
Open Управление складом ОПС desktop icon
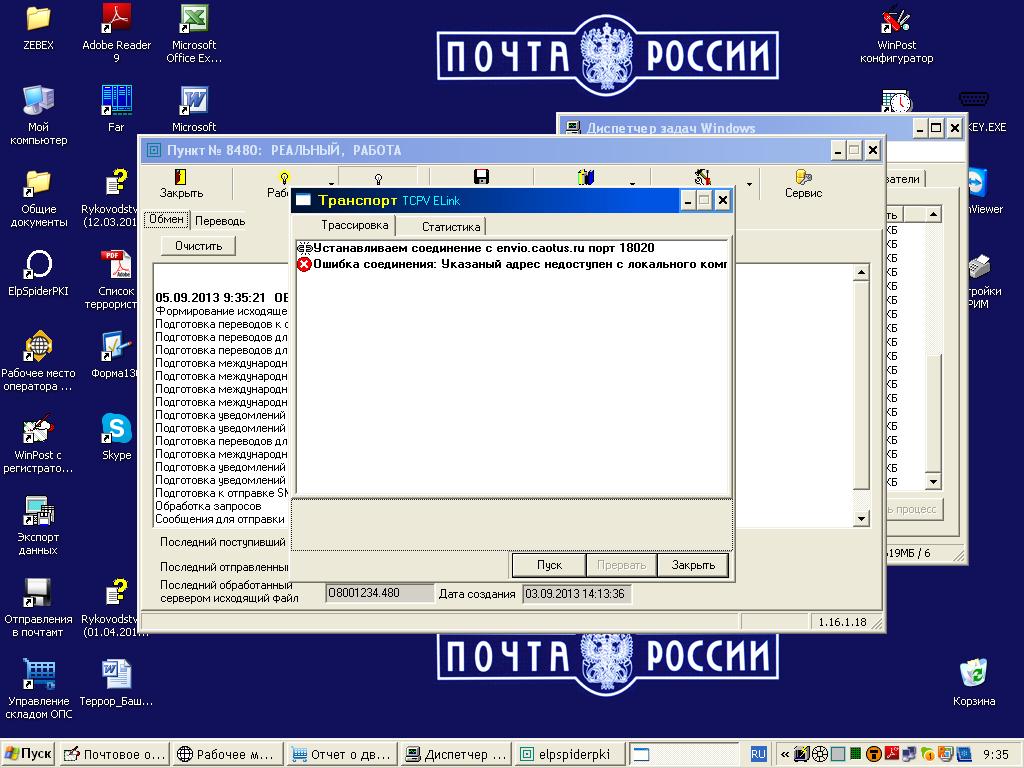click(x=38, y=675)
